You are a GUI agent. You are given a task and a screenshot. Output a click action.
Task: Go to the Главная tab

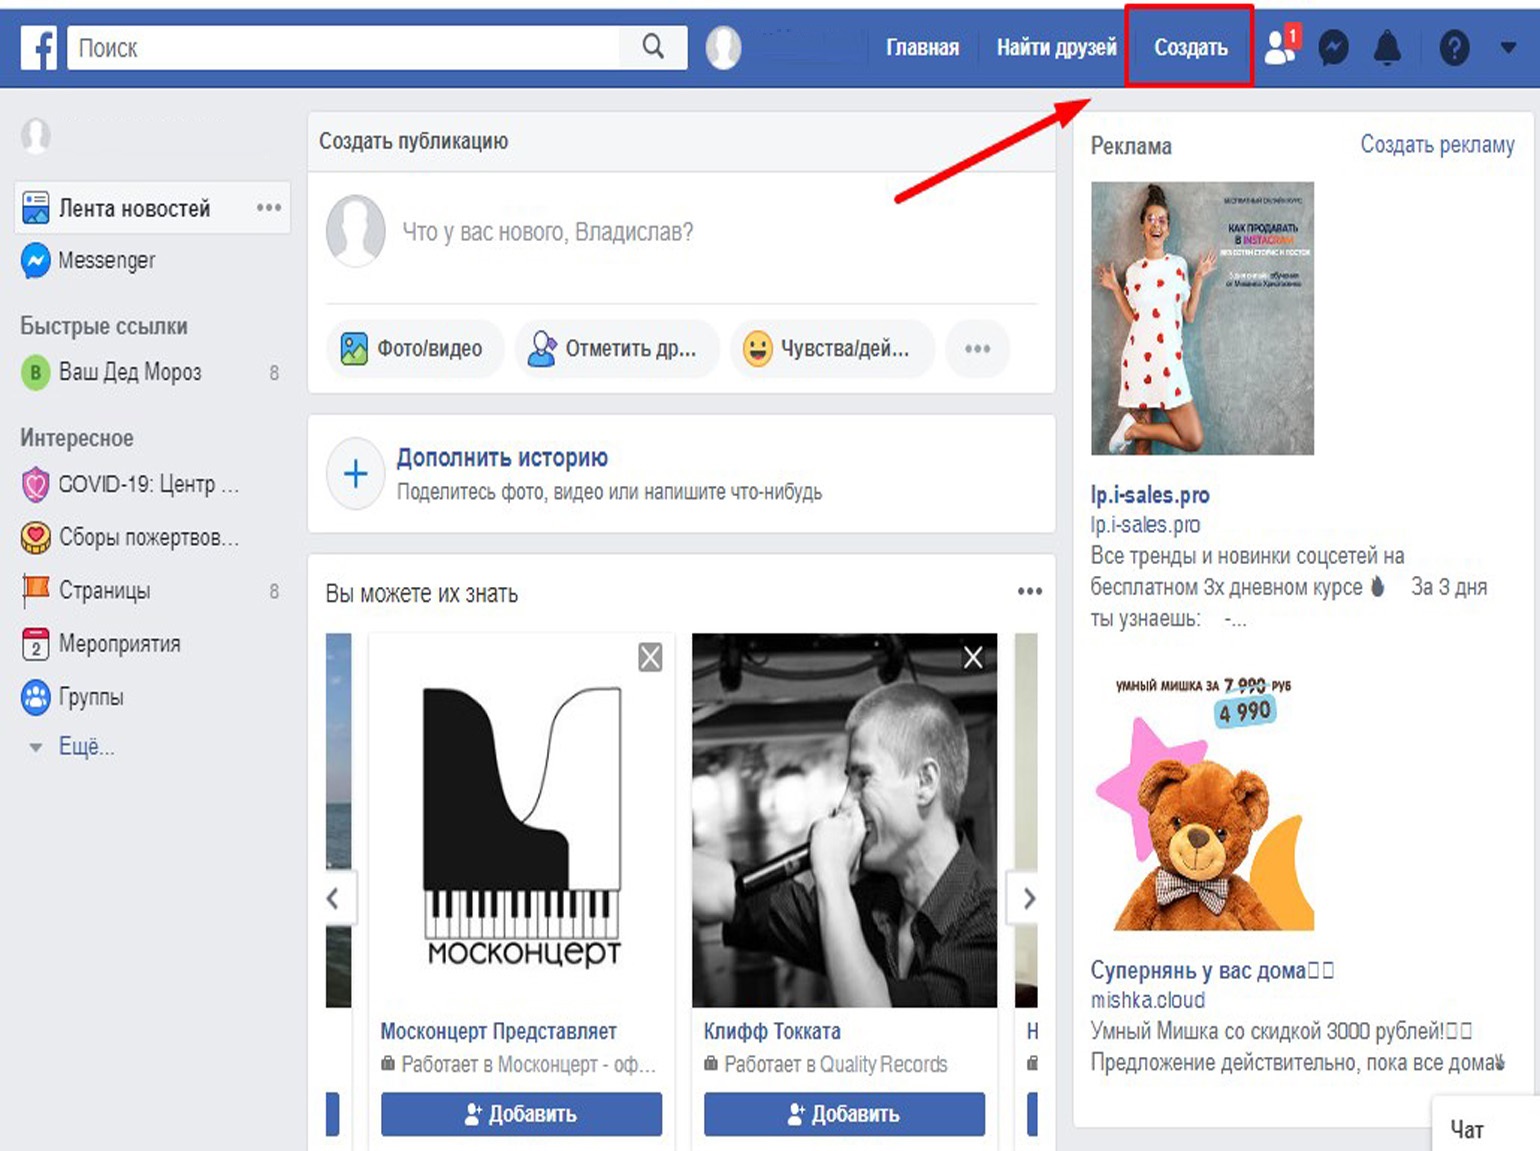pyautogui.click(x=922, y=47)
